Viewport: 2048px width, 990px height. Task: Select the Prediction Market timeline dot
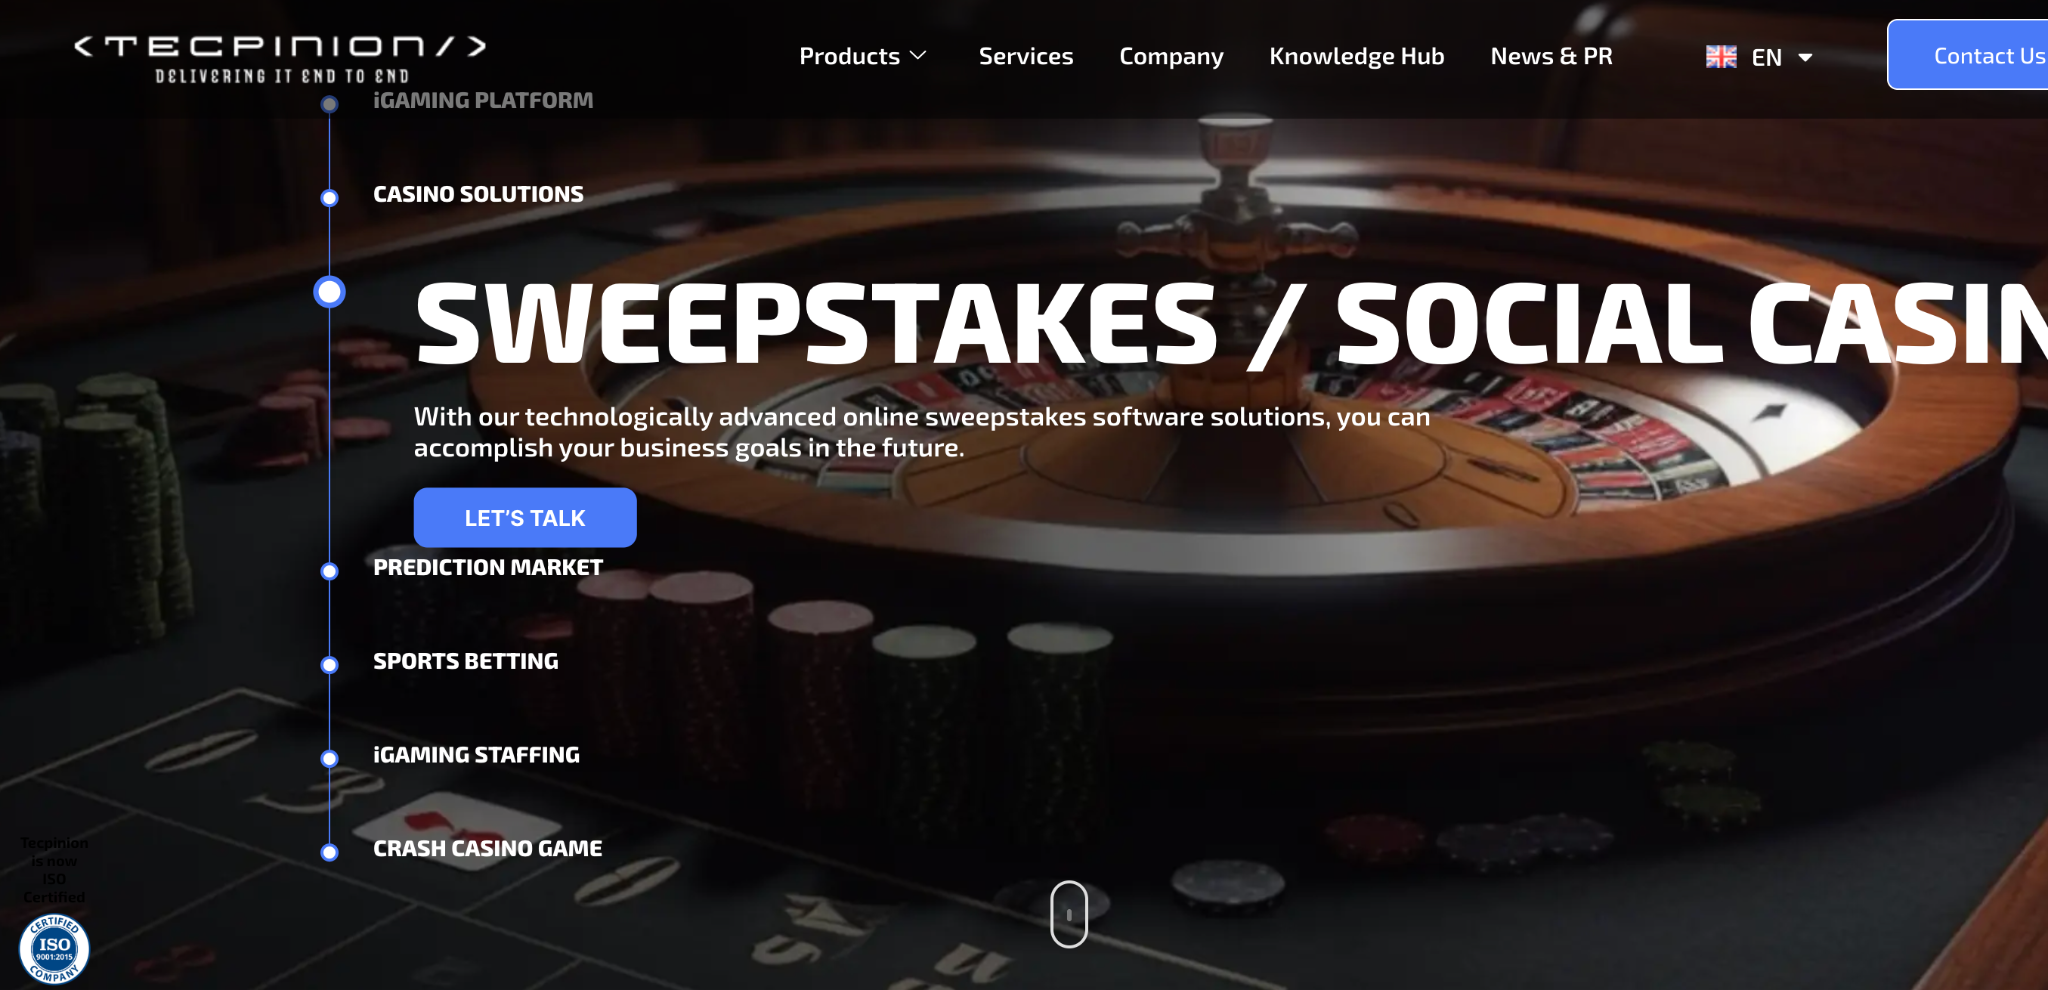pos(329,571)
